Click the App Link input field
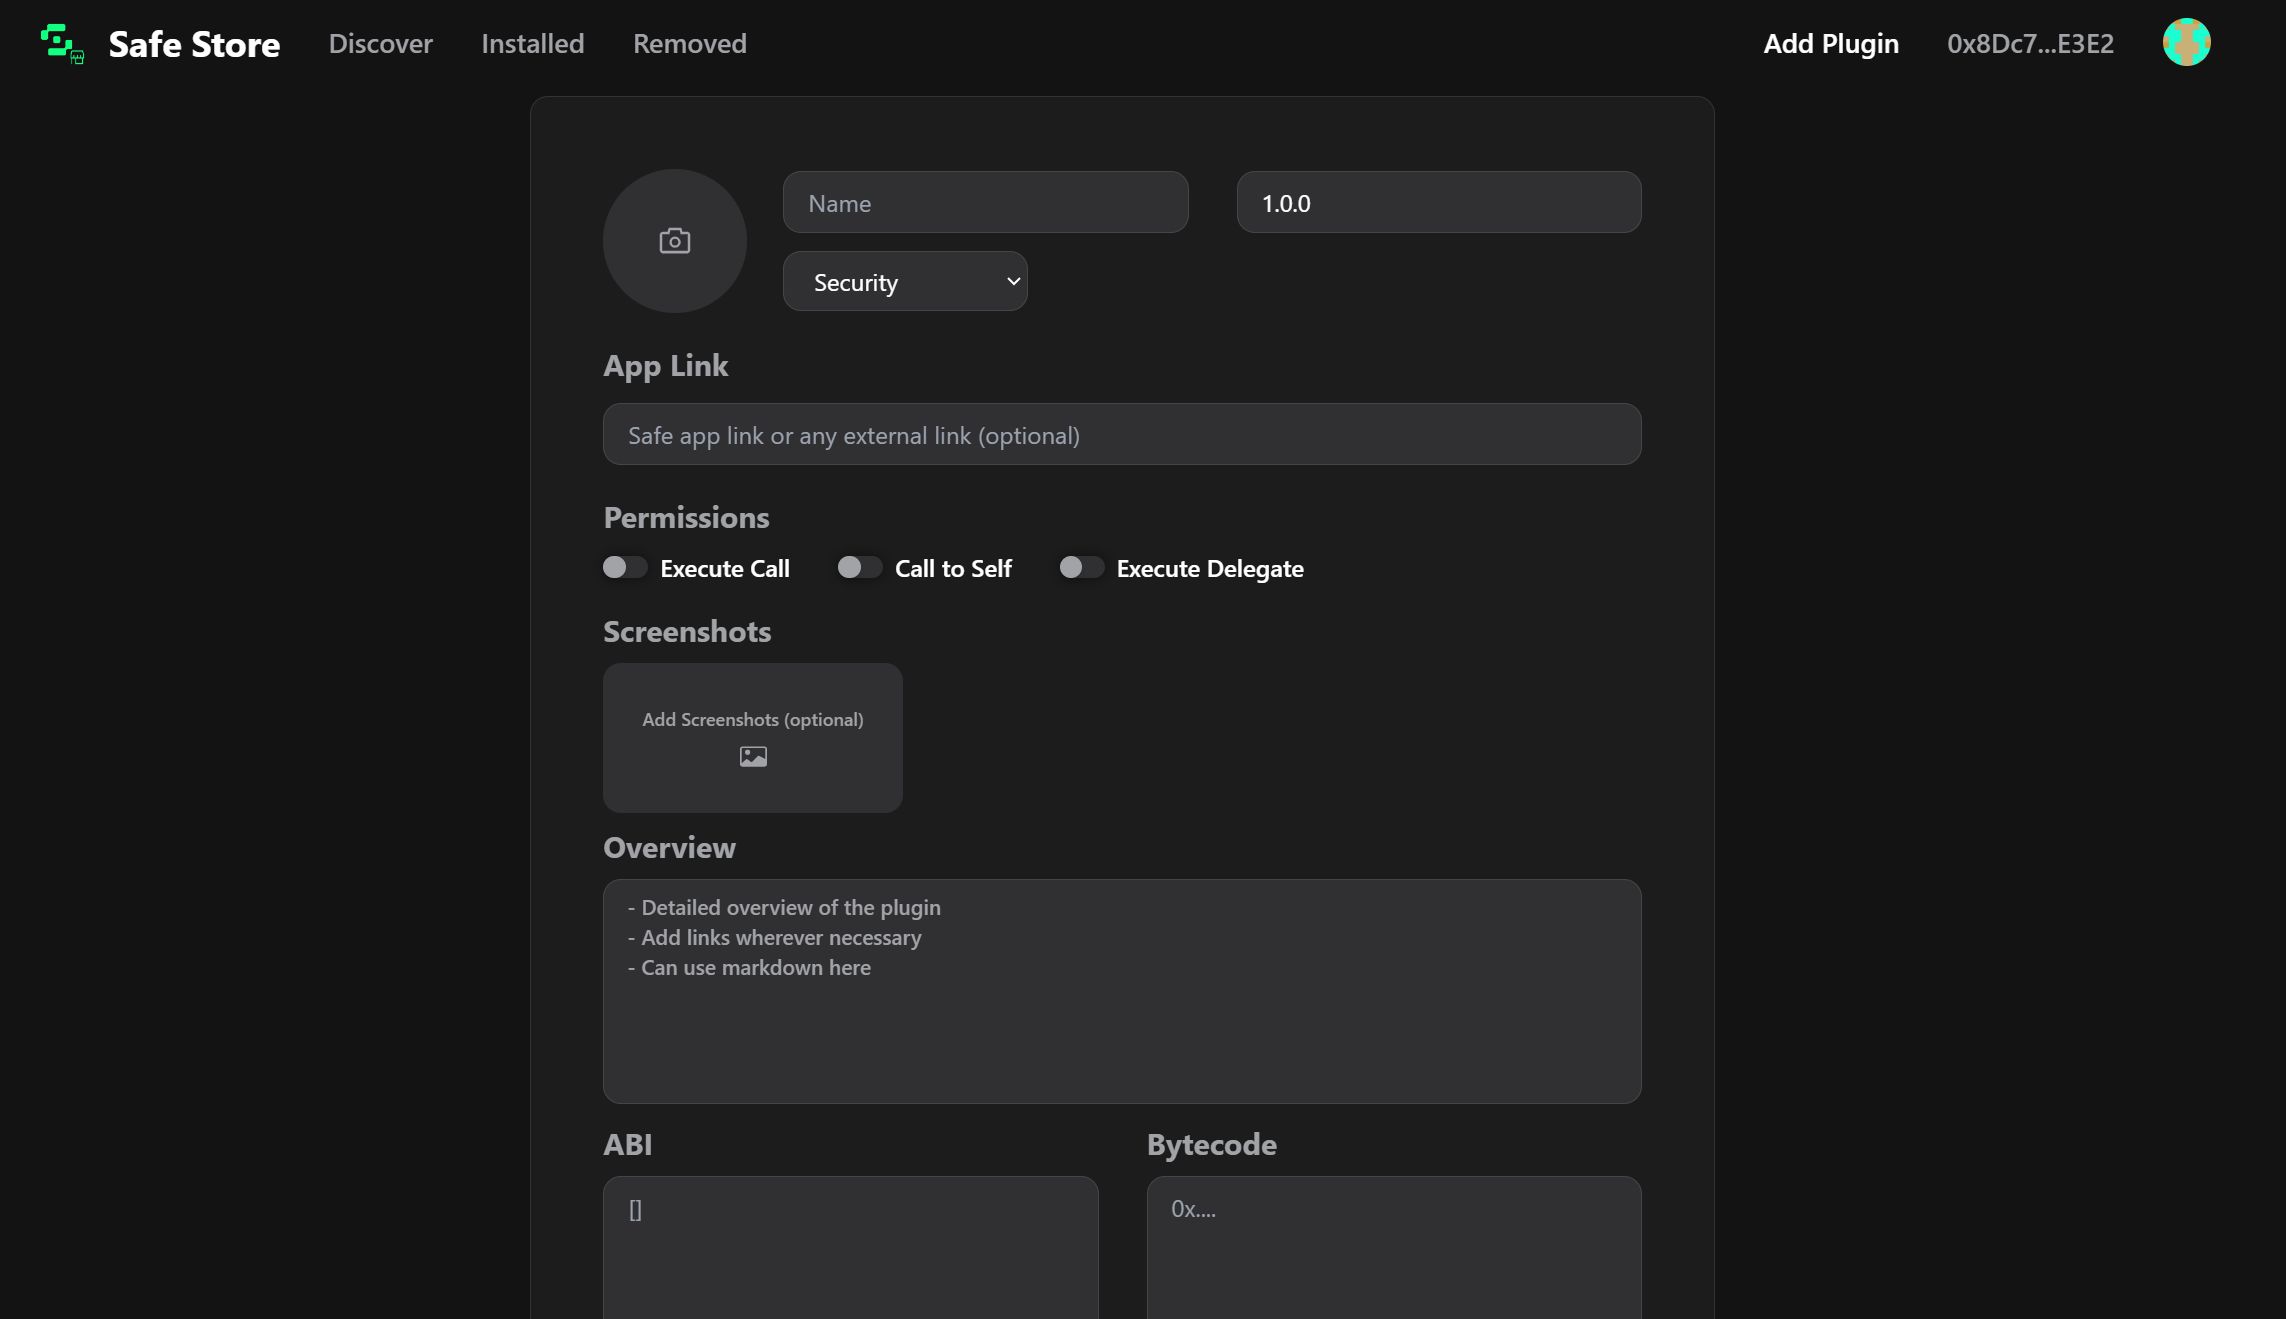Image resolution: width=2286 pixels, height=1319 pixels. click(1122, 435)
